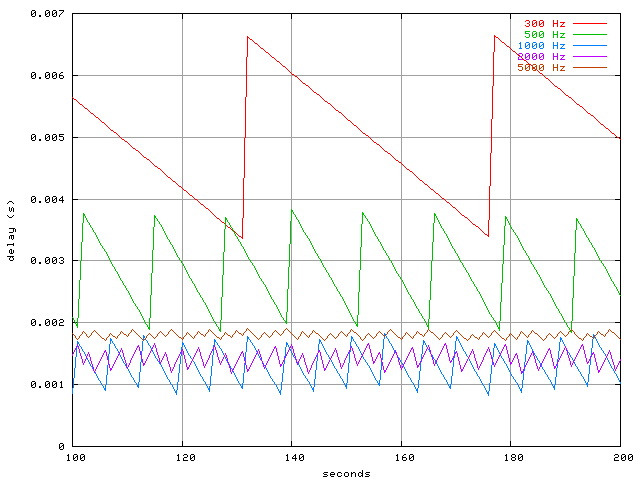Click red line sample beside 300 Hz
This screenshot has width=640, height=480.
click(591, 23)
